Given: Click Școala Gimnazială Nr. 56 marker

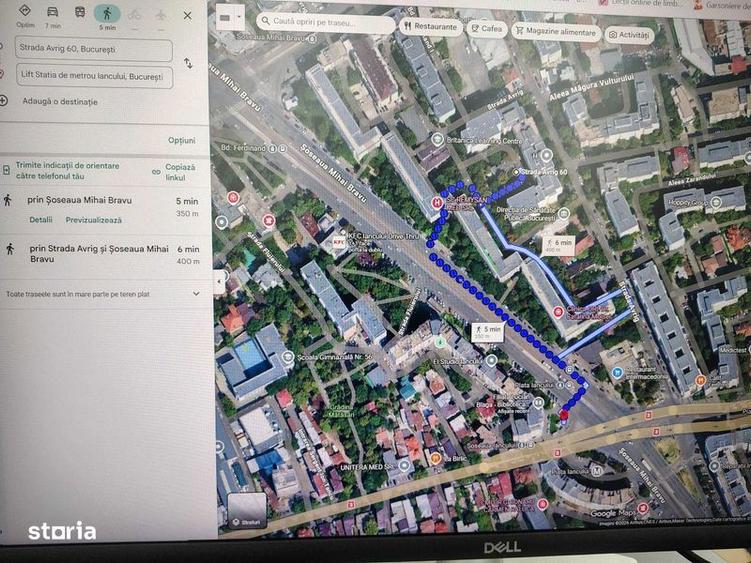Looking at the screenshot, I should click(287, 356).
